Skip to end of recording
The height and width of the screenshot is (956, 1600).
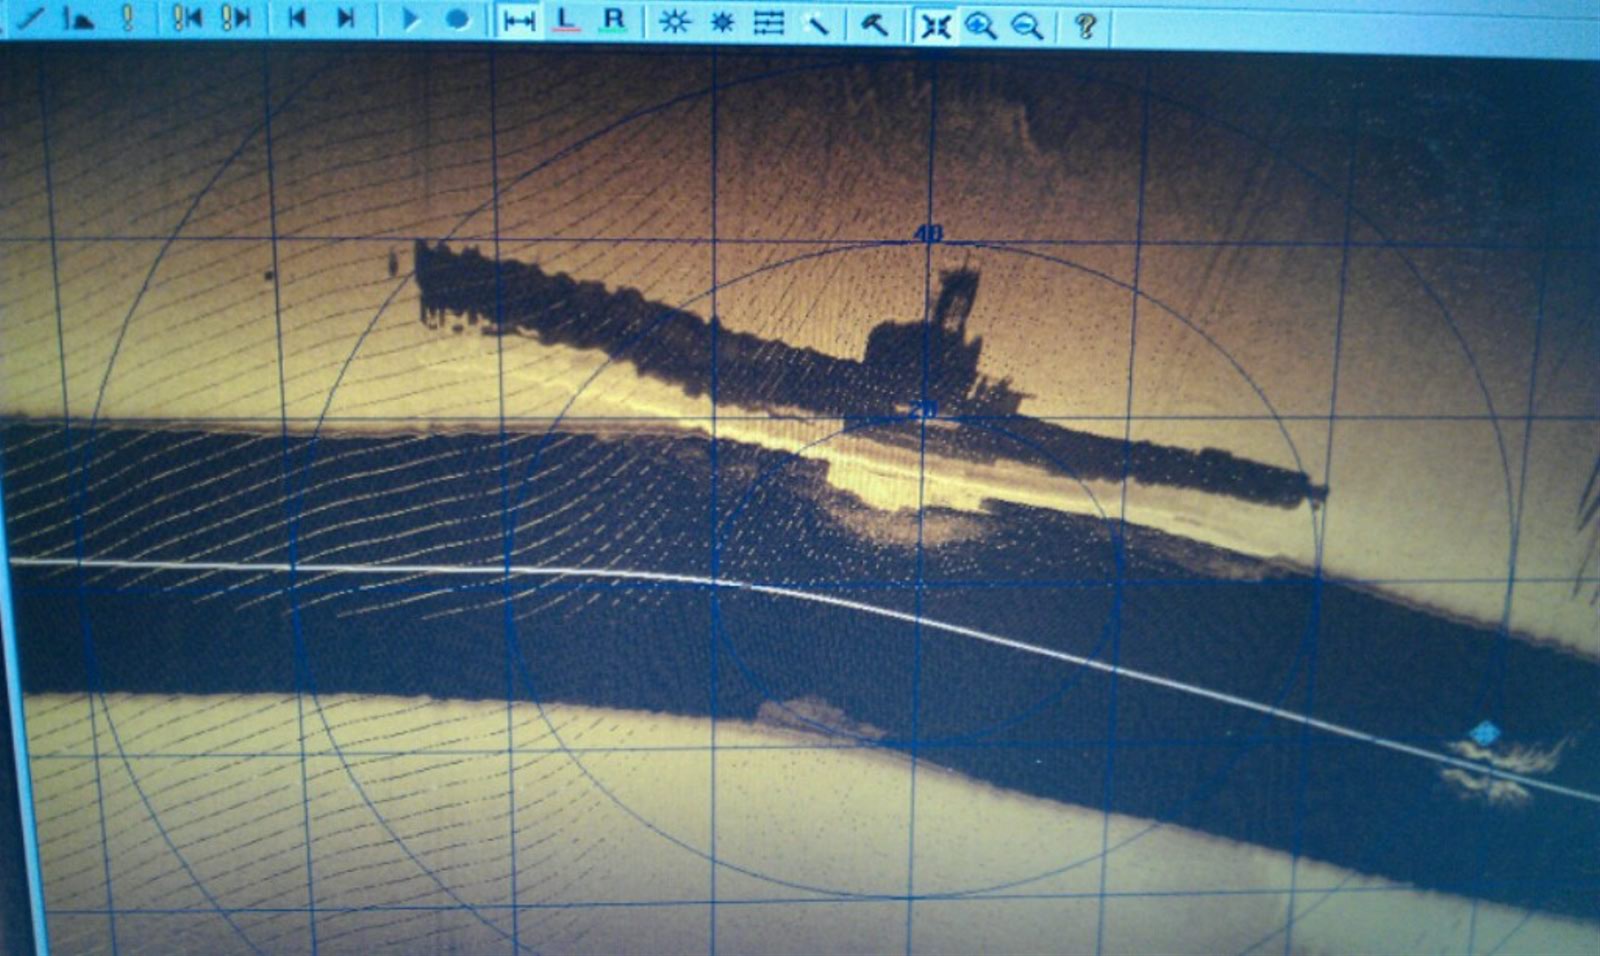pos(346,19)
